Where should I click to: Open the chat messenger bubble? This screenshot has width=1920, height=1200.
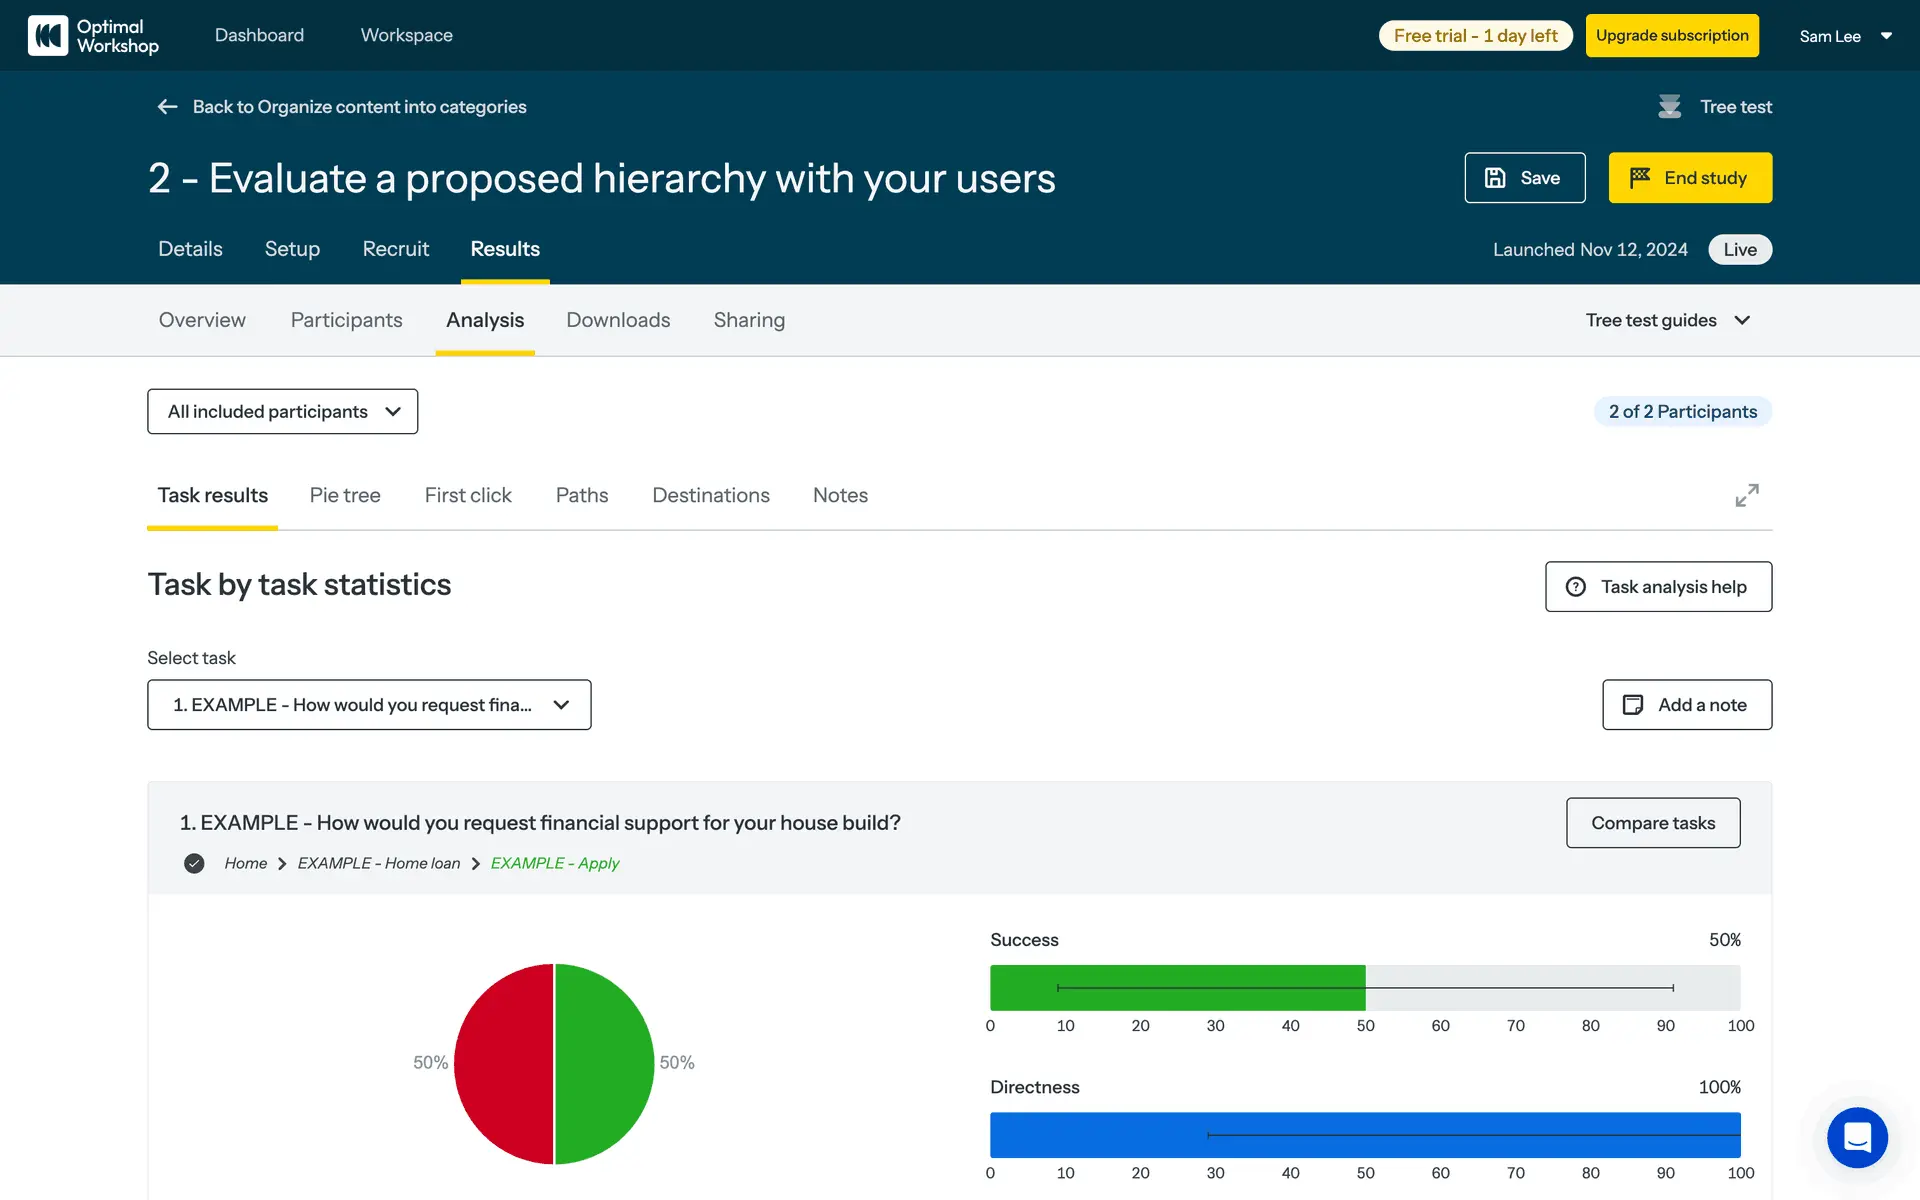pos(1856,1137)
